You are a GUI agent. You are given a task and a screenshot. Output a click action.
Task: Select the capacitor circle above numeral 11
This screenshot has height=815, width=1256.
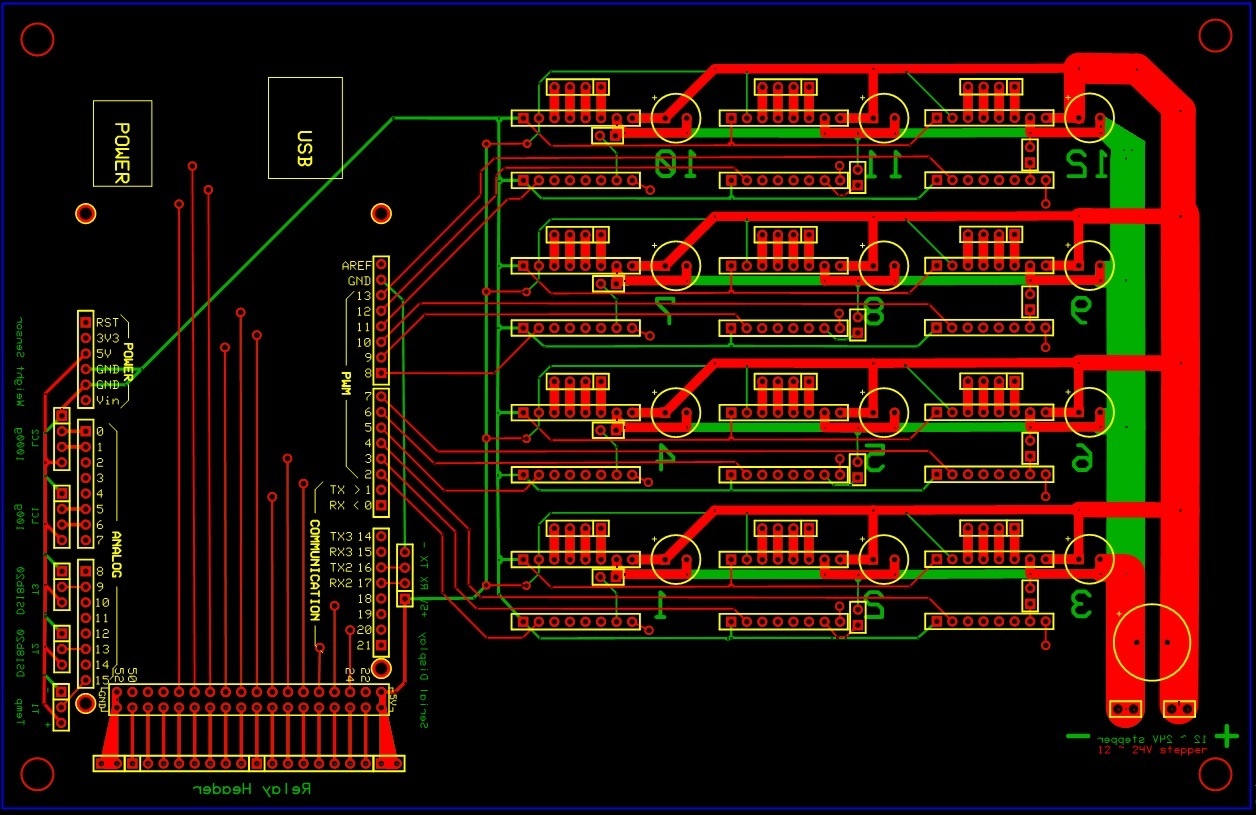tap(883, 117)
